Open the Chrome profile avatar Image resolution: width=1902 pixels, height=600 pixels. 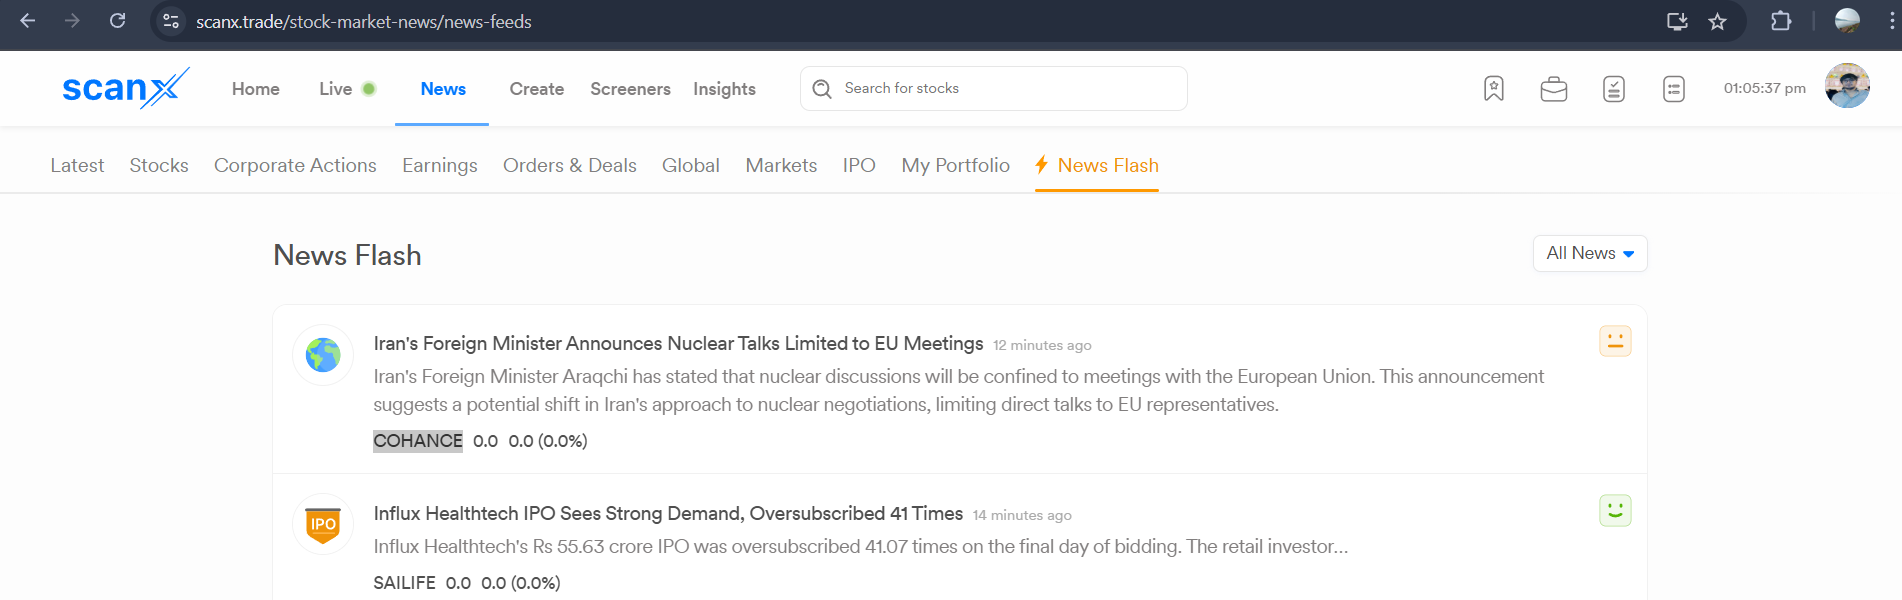(1847, 21)
